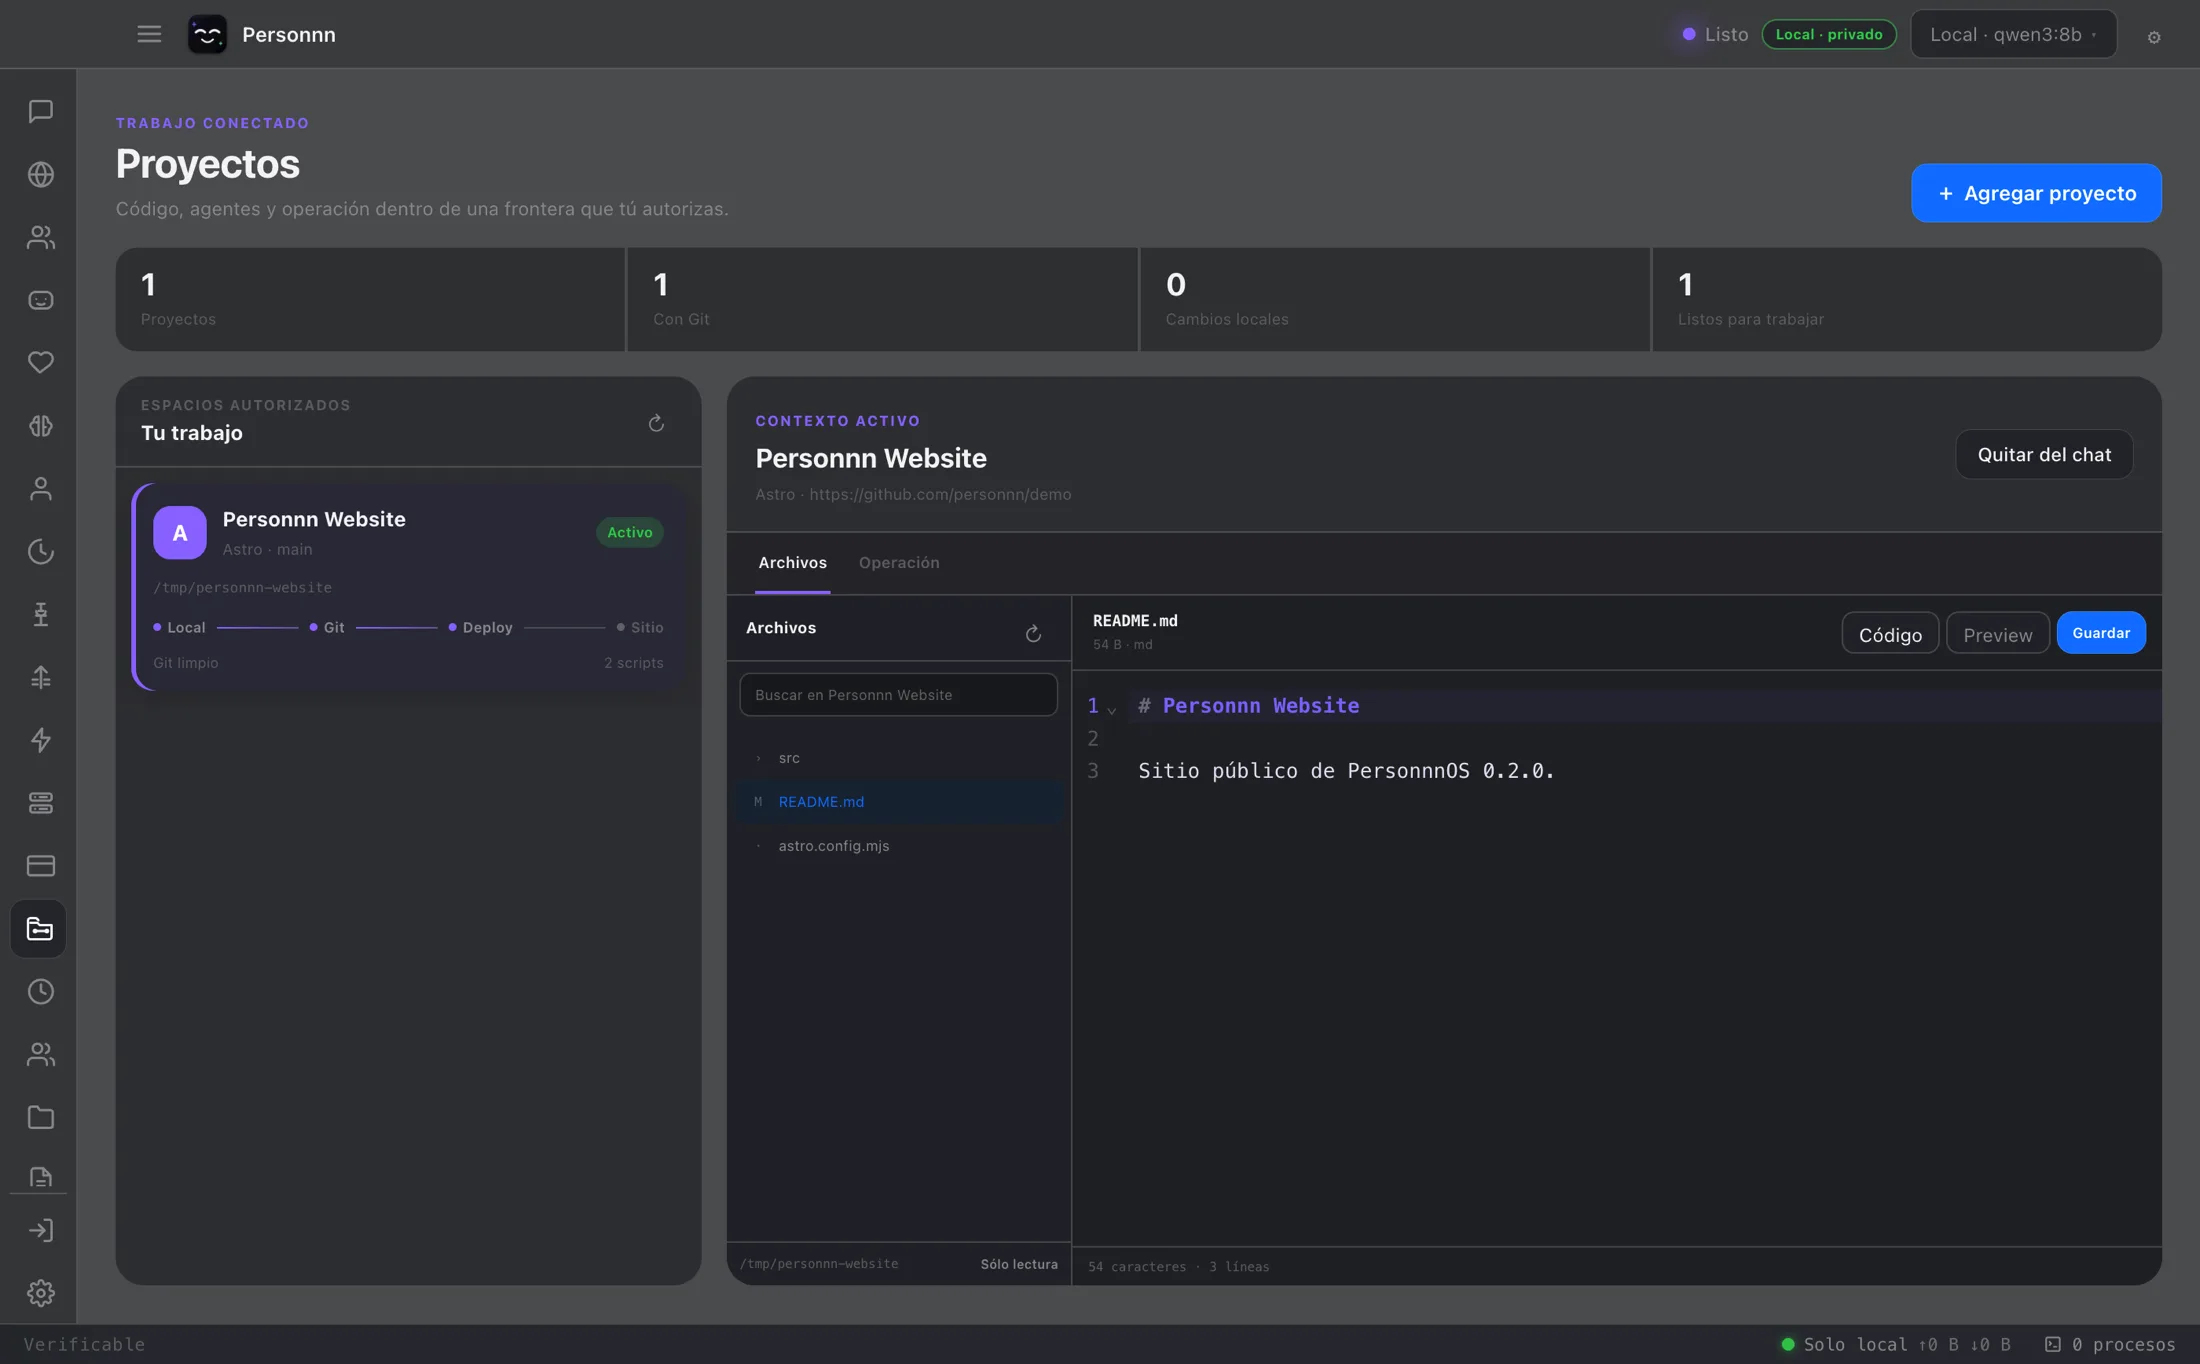Click the heading # Personnn Website in editor

coord(1248,706)
